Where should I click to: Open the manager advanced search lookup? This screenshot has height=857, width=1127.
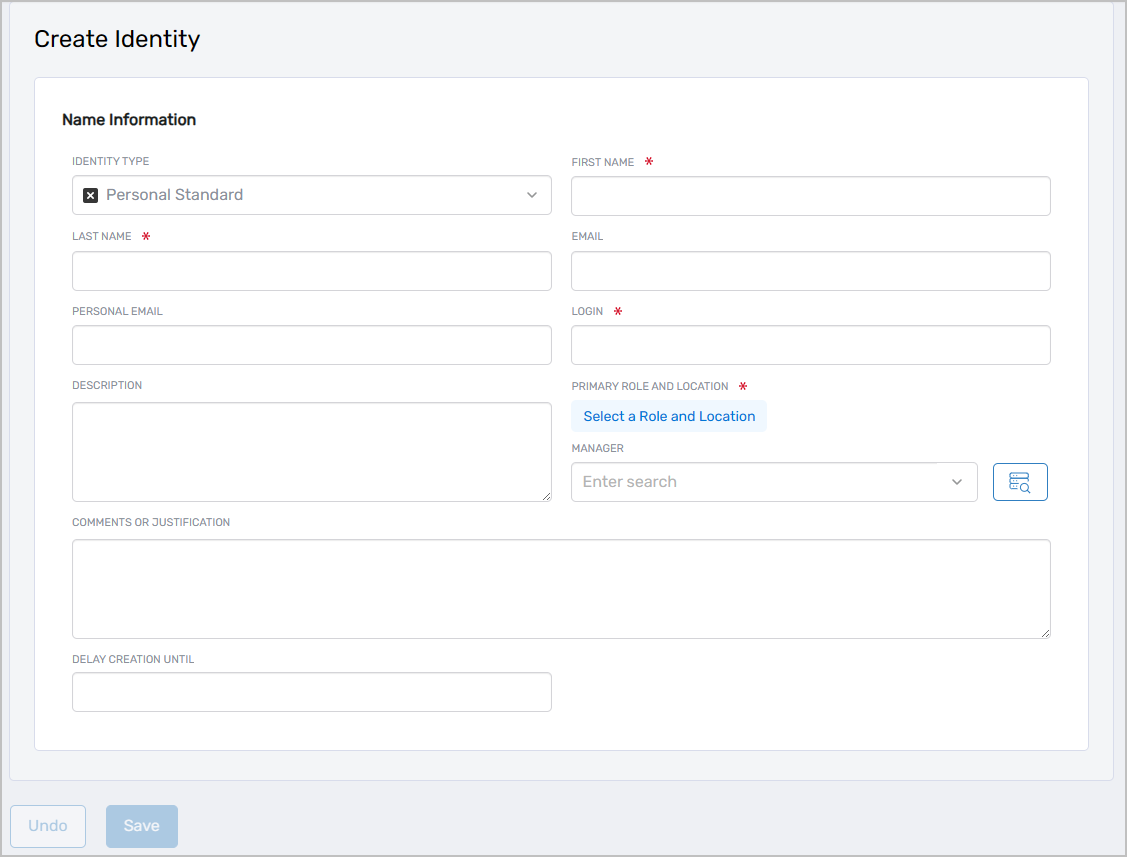(x=1020, y=481)
